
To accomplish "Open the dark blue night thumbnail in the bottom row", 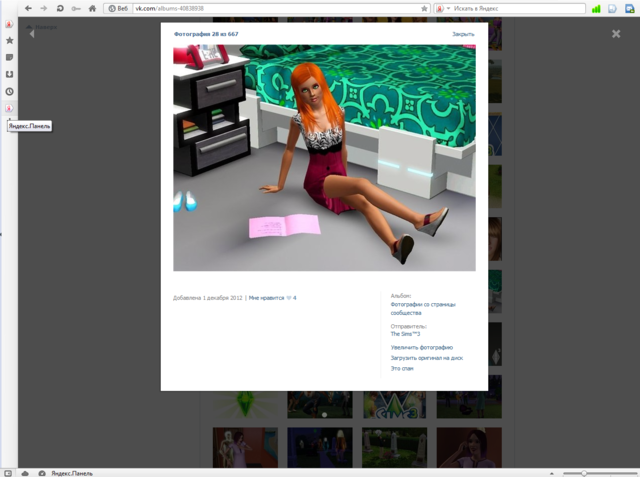I will [320, 447].
